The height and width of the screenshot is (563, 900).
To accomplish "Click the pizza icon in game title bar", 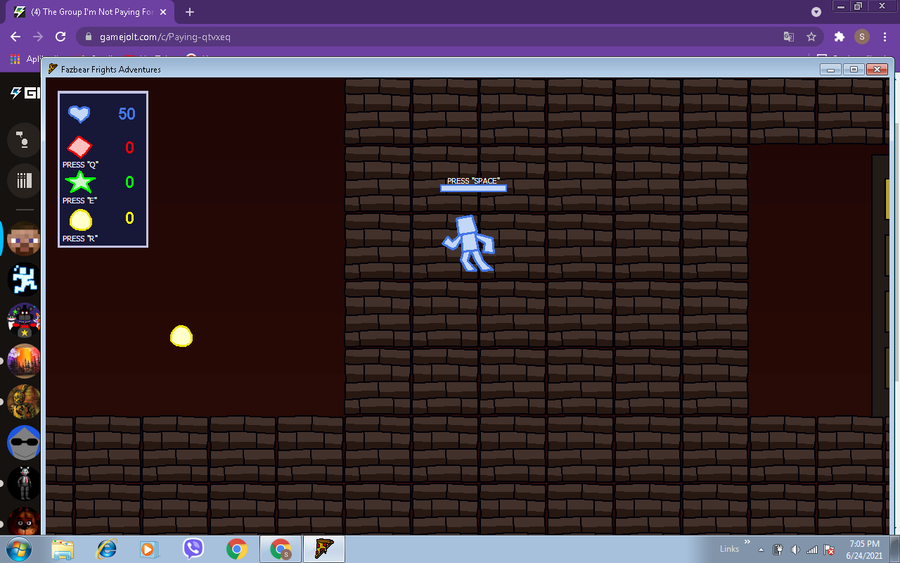I will tap(53, 69).
